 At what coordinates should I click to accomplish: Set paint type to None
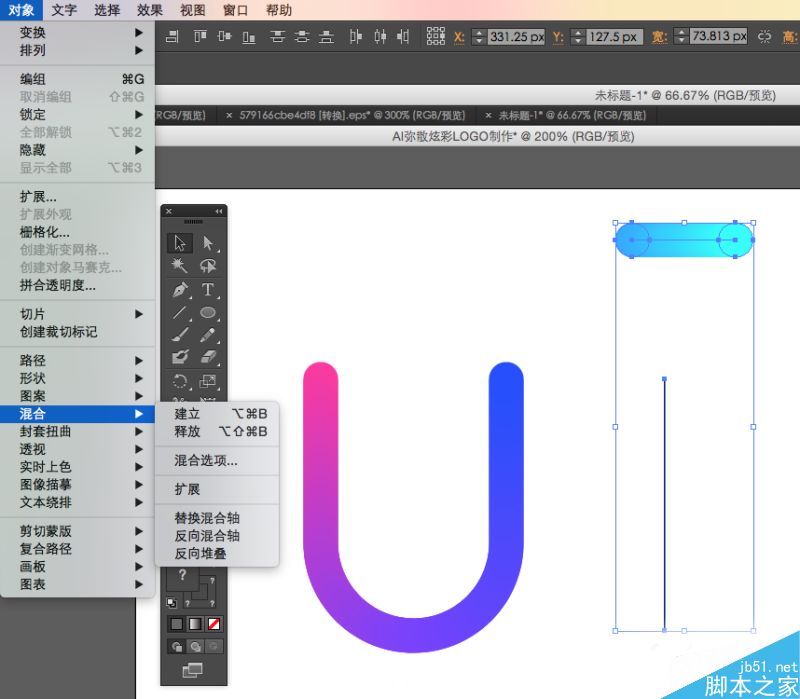tap(214, 624)
